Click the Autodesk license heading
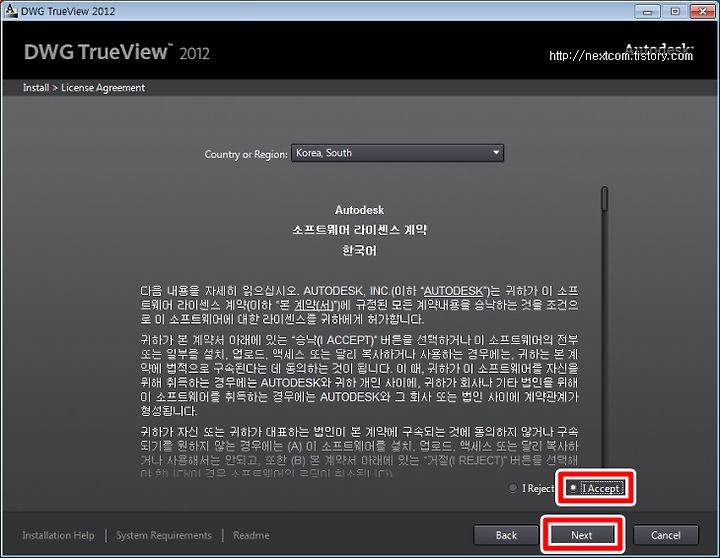 tap(360, 210)
